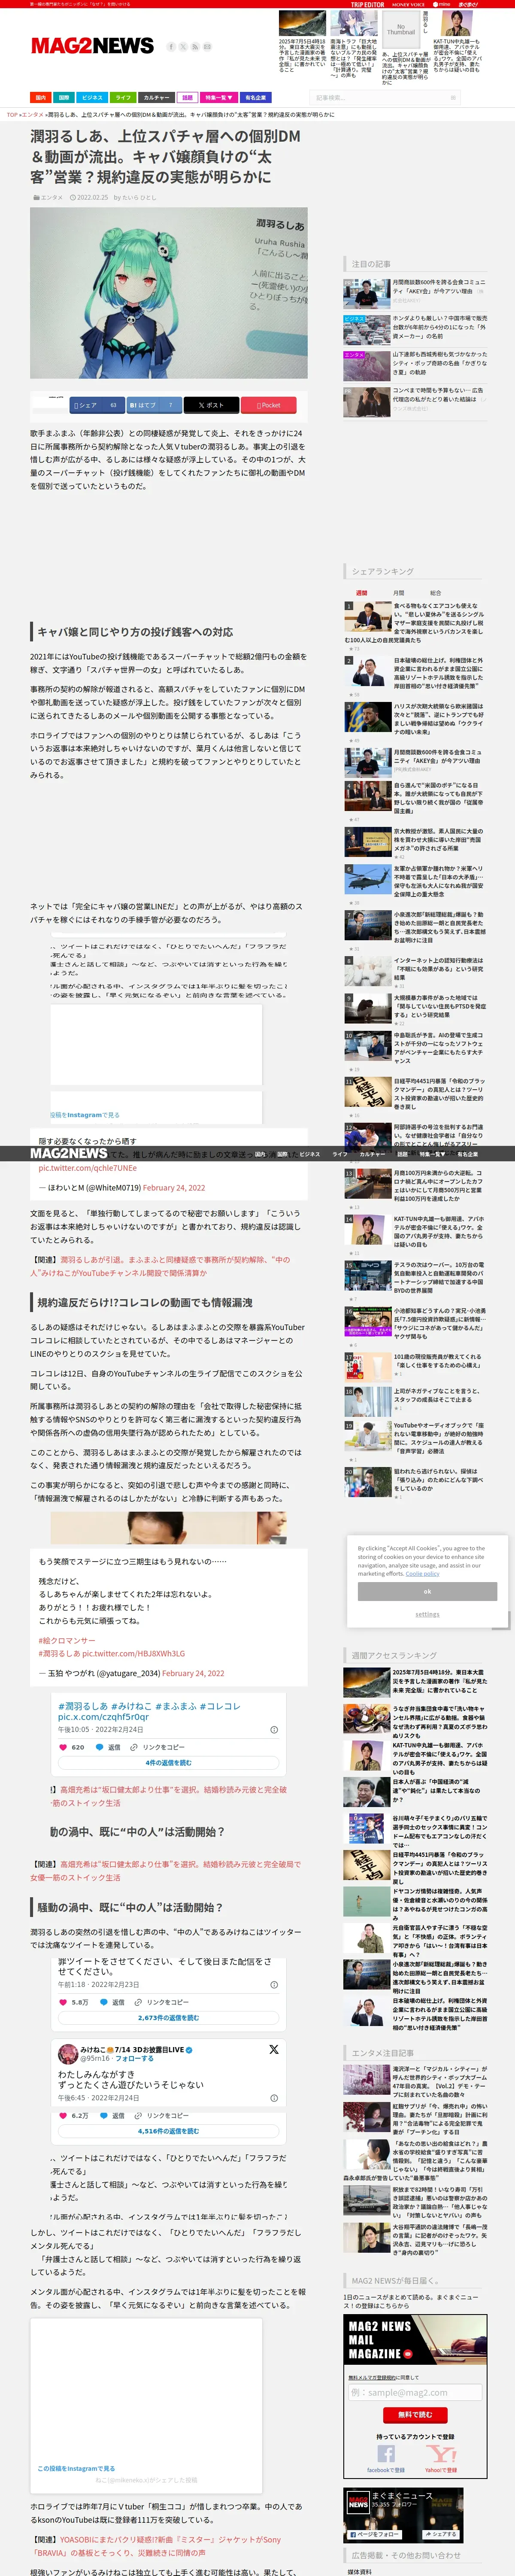Register via the Yahoo! icon in newsletter box

(x=441, y=2453)
